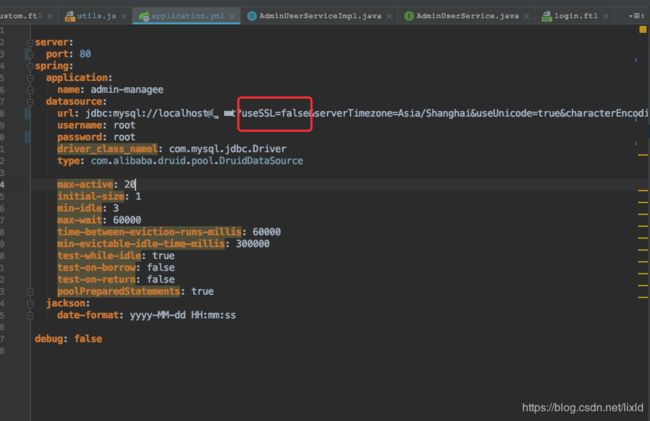Click the test-while-idle key
The image size is (650, 421).
pyautogui.click(x=99, y=256)
